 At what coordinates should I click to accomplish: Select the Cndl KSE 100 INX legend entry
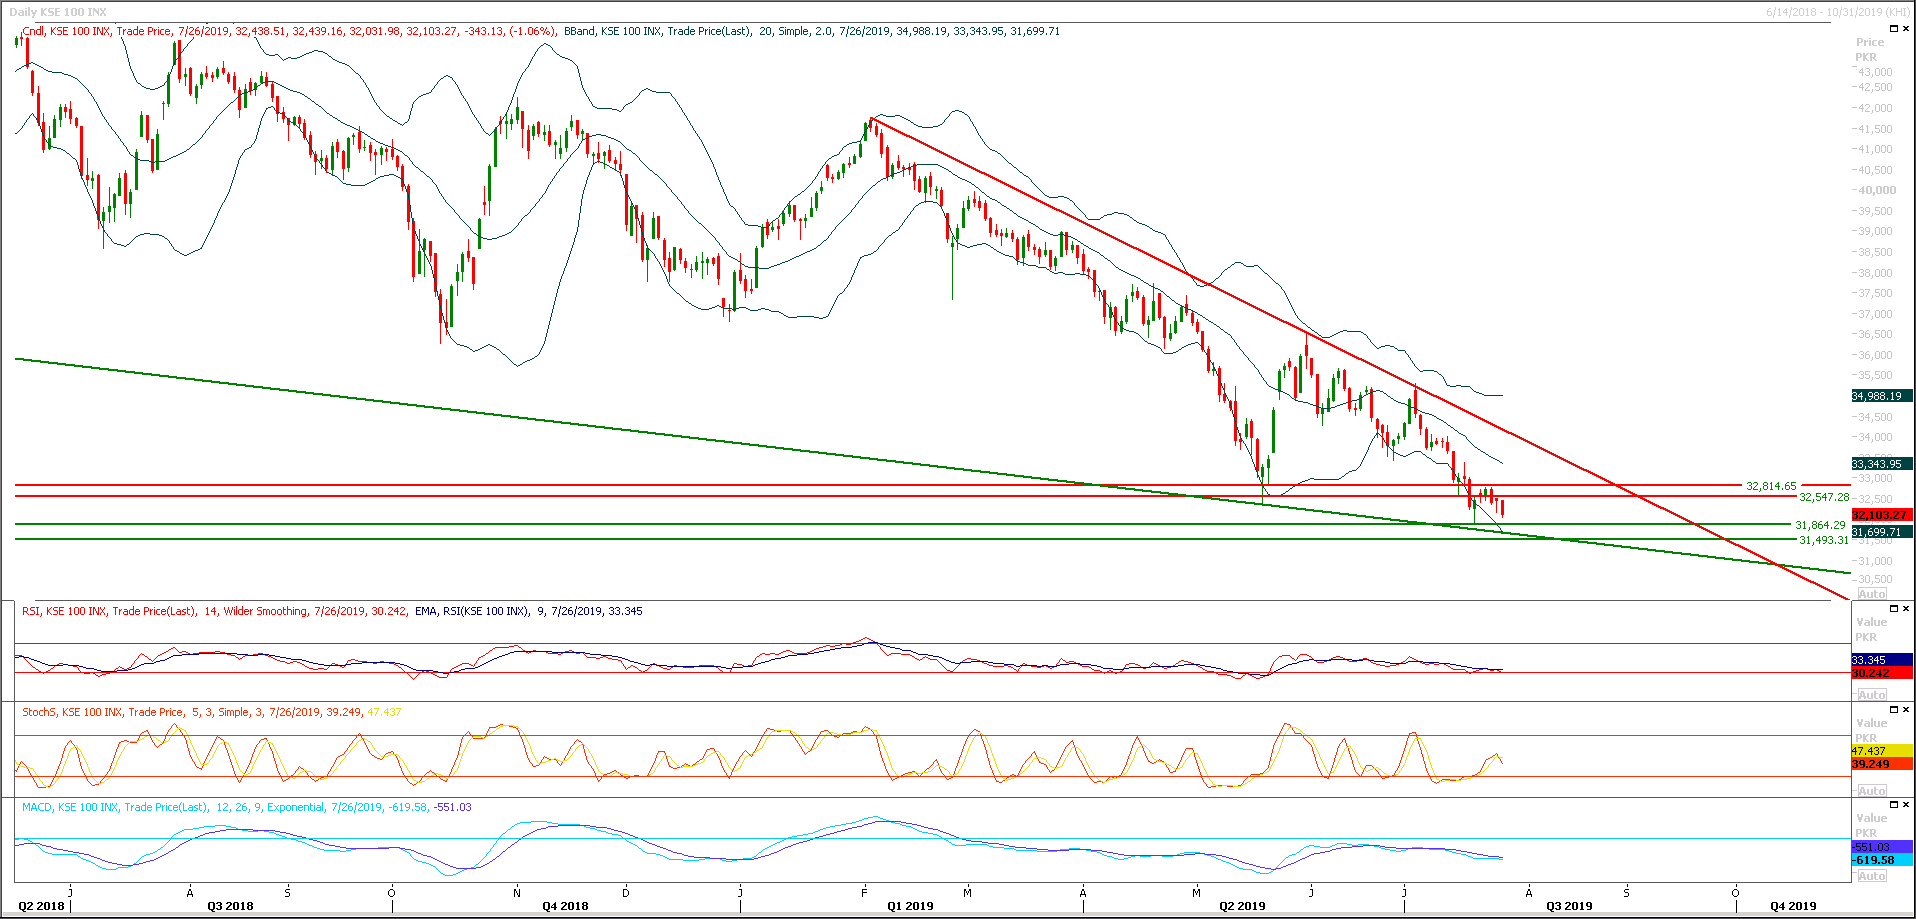coord(65,31)
